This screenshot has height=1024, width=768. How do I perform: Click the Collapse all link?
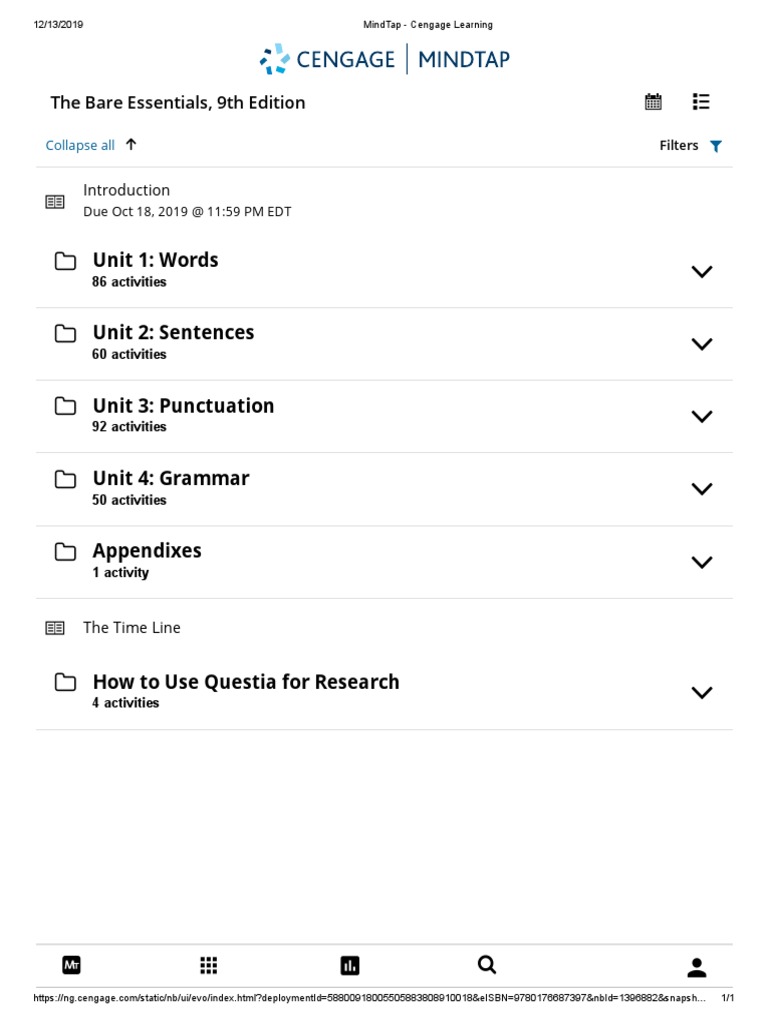point(80,145)
